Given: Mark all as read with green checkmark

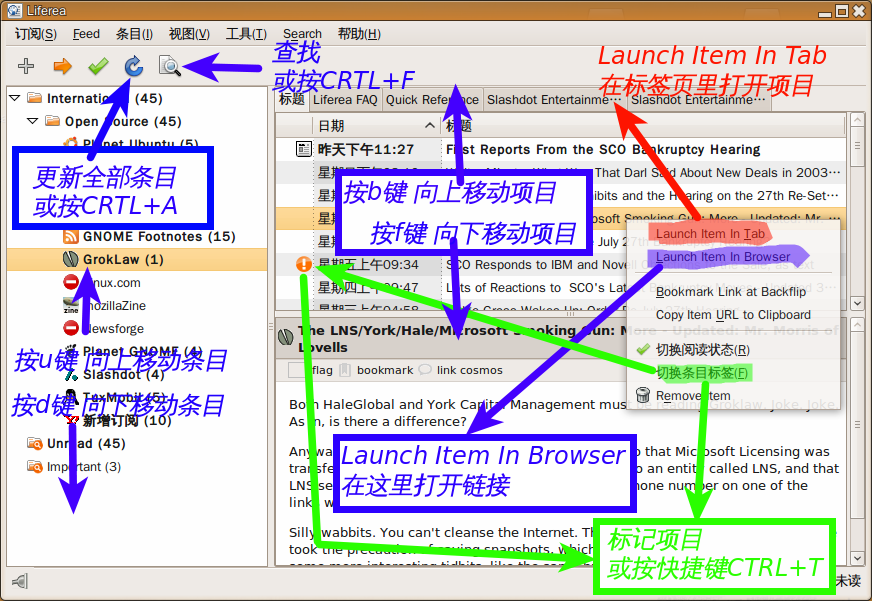Looking at the screenshot, I should (98, 66).
